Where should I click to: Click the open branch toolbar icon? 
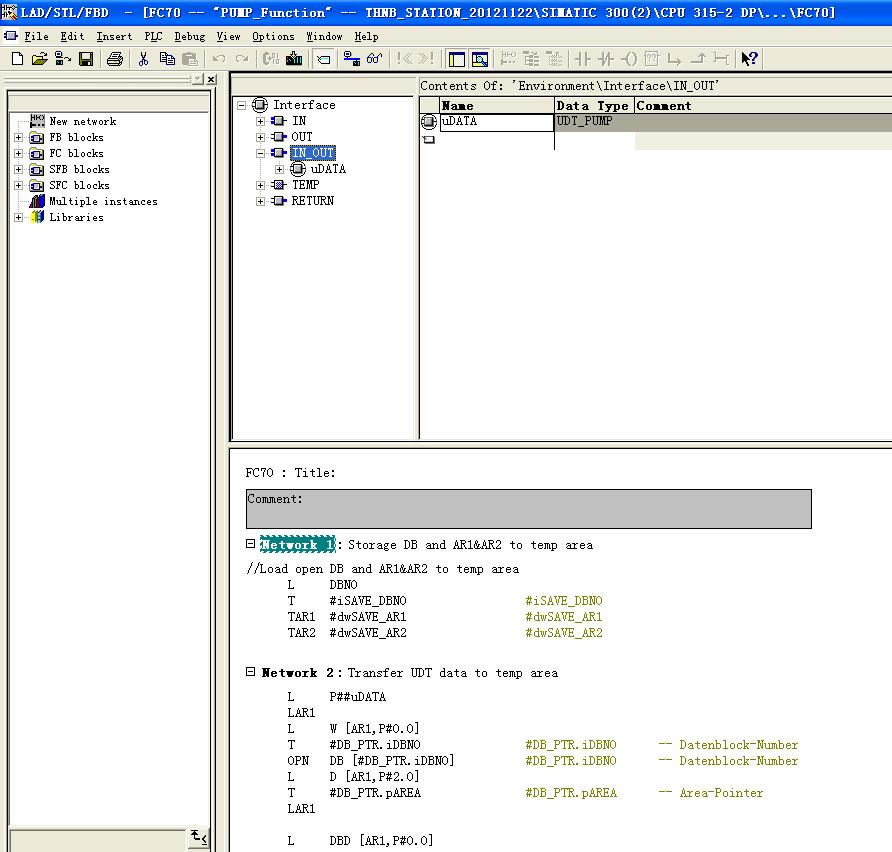[x=675, y=59]
